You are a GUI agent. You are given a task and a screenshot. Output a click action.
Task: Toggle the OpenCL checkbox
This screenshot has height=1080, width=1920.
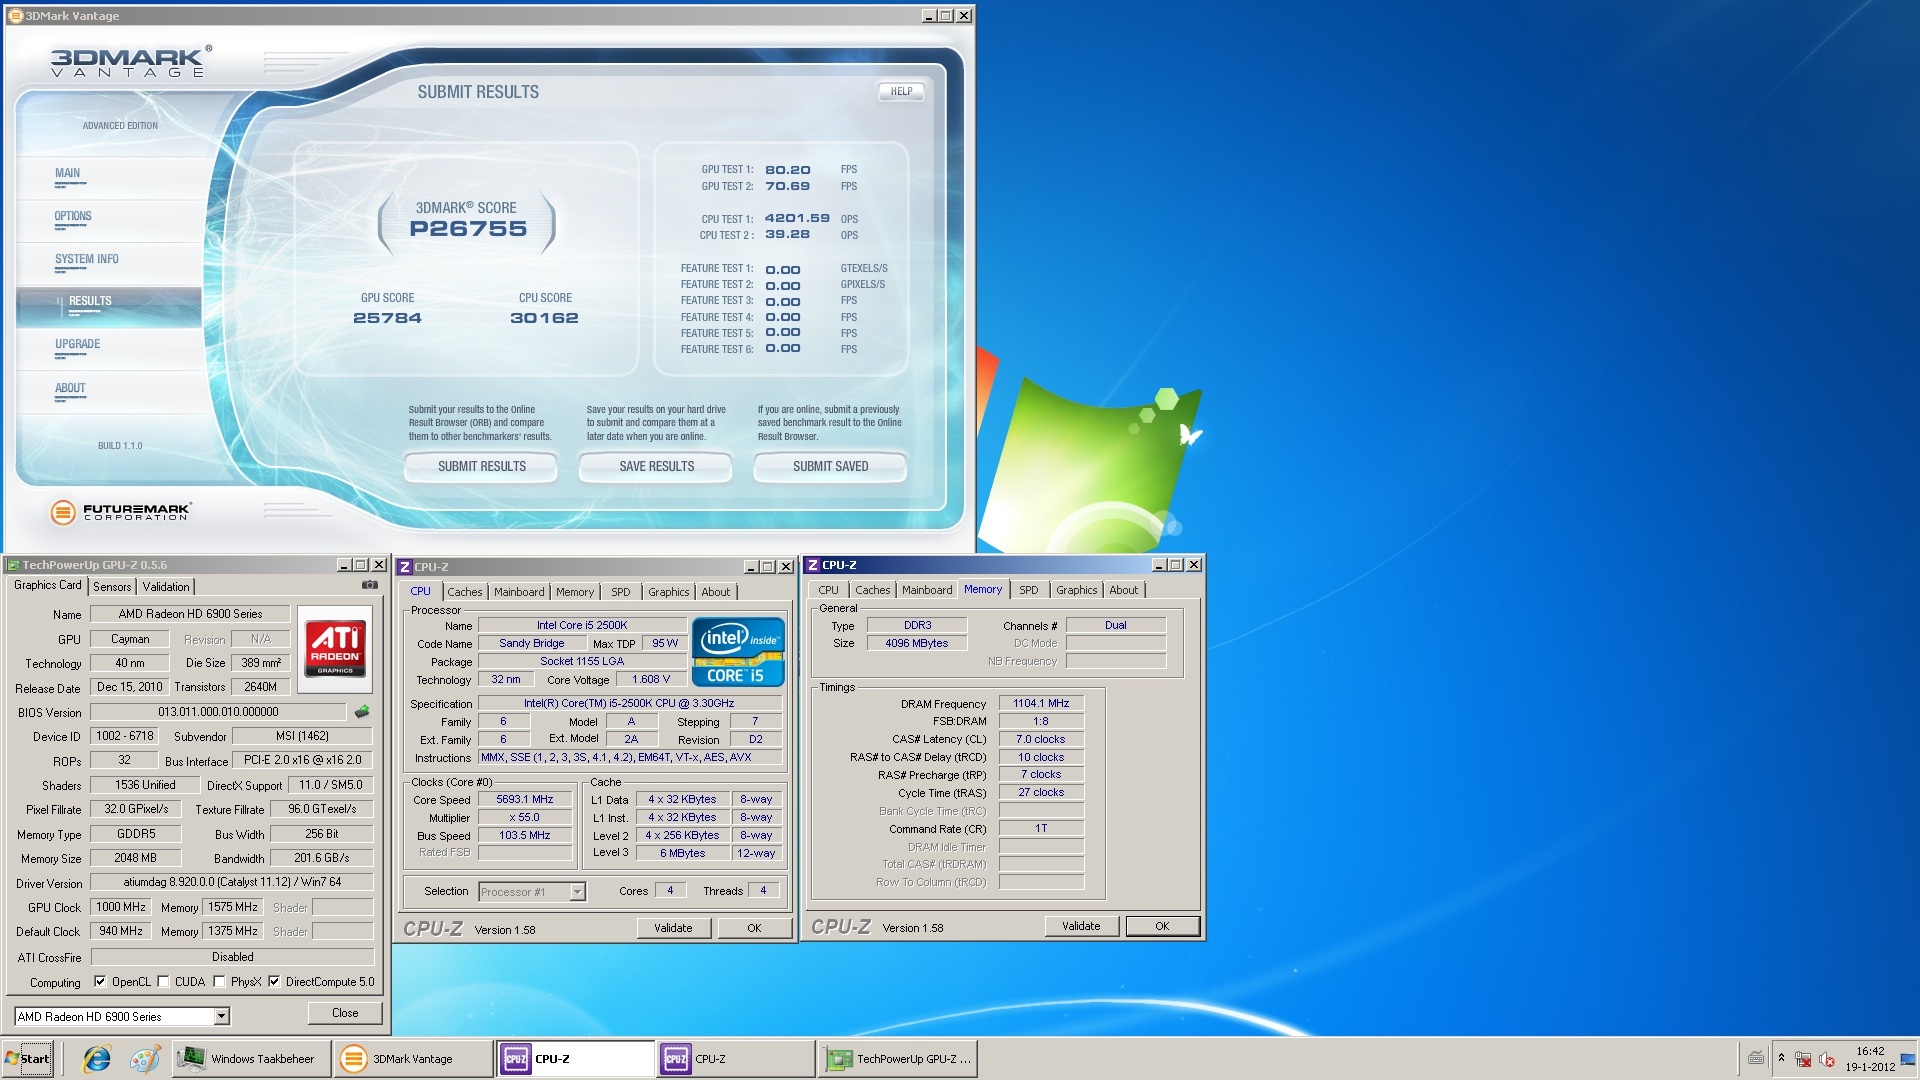tap(100, 981)
